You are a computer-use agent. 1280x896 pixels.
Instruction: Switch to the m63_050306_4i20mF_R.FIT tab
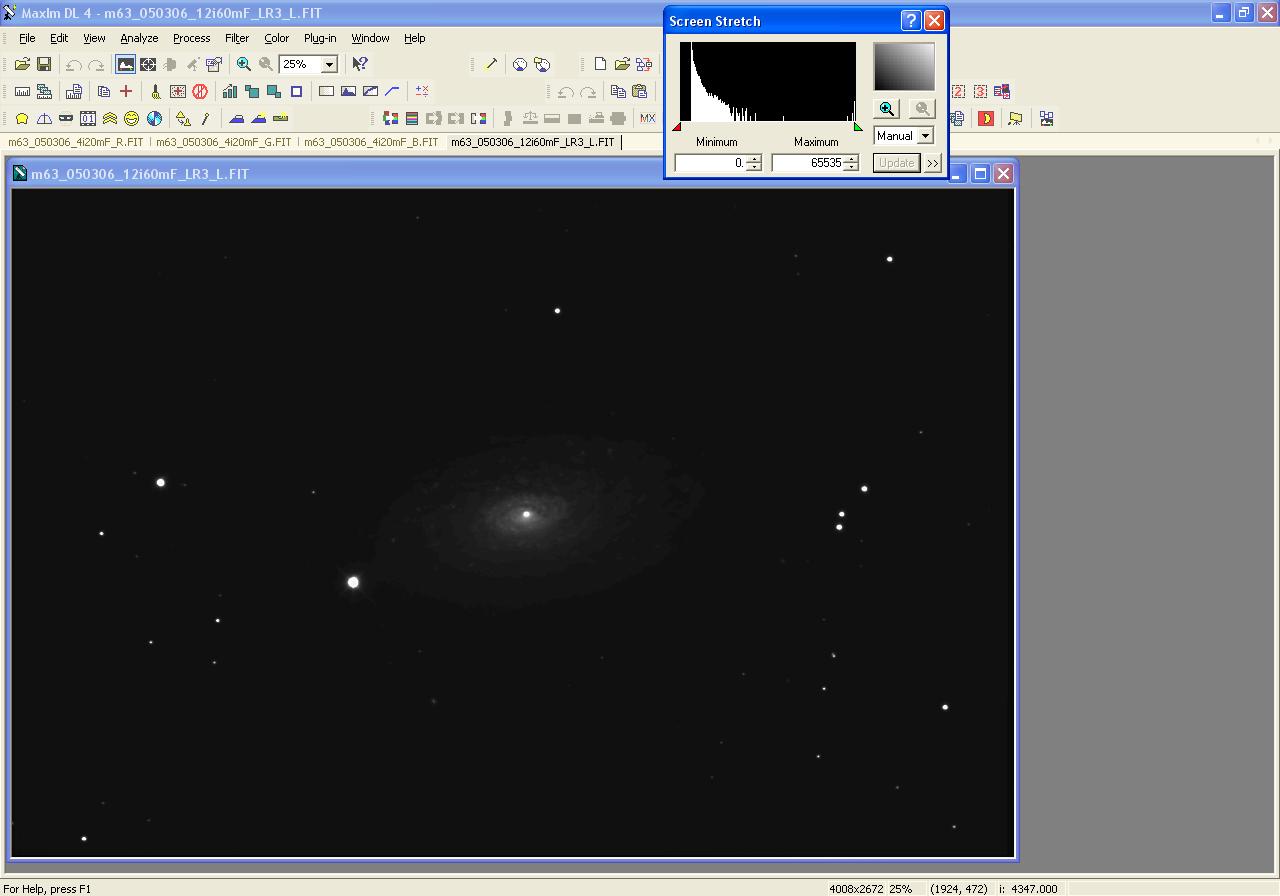tap(76, 142)
